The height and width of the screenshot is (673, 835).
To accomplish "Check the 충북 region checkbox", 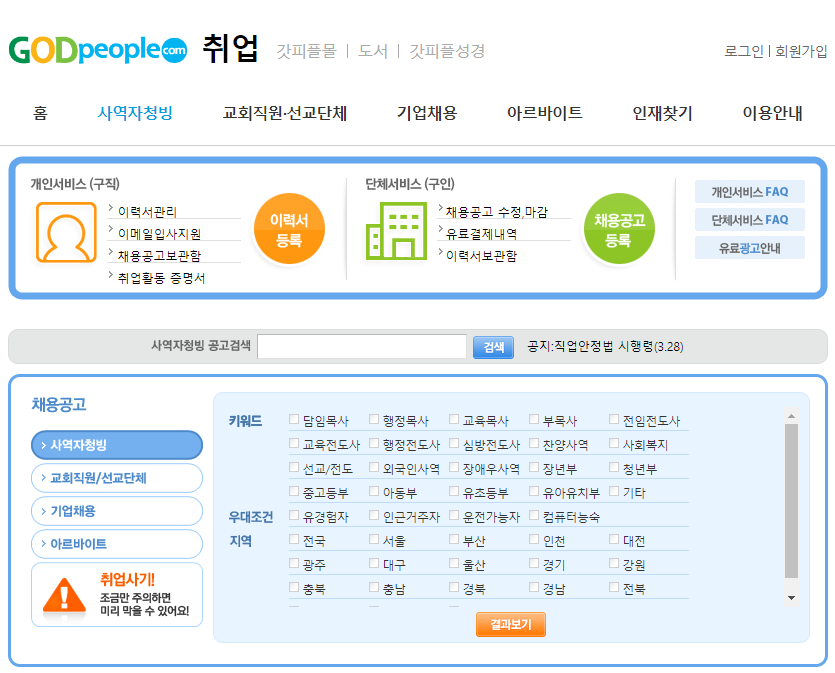I will 294,587.
